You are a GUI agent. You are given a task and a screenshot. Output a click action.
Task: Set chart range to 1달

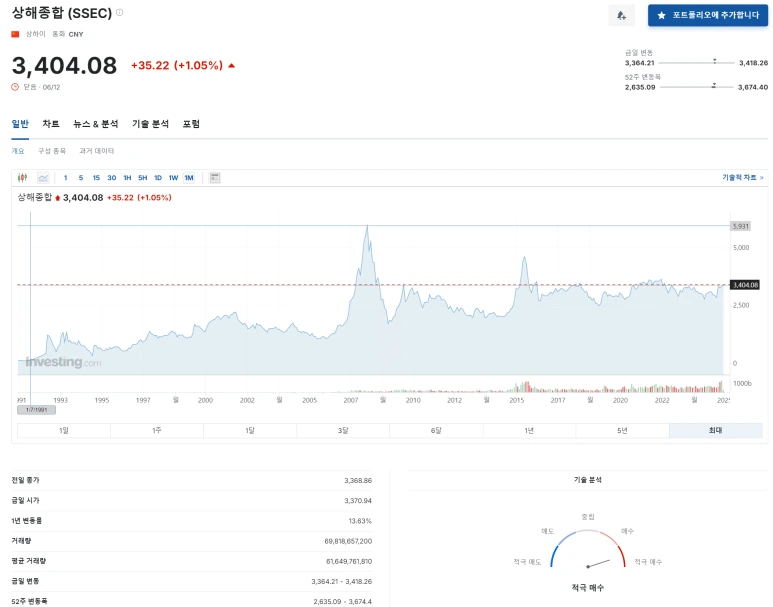pos(250,430)
